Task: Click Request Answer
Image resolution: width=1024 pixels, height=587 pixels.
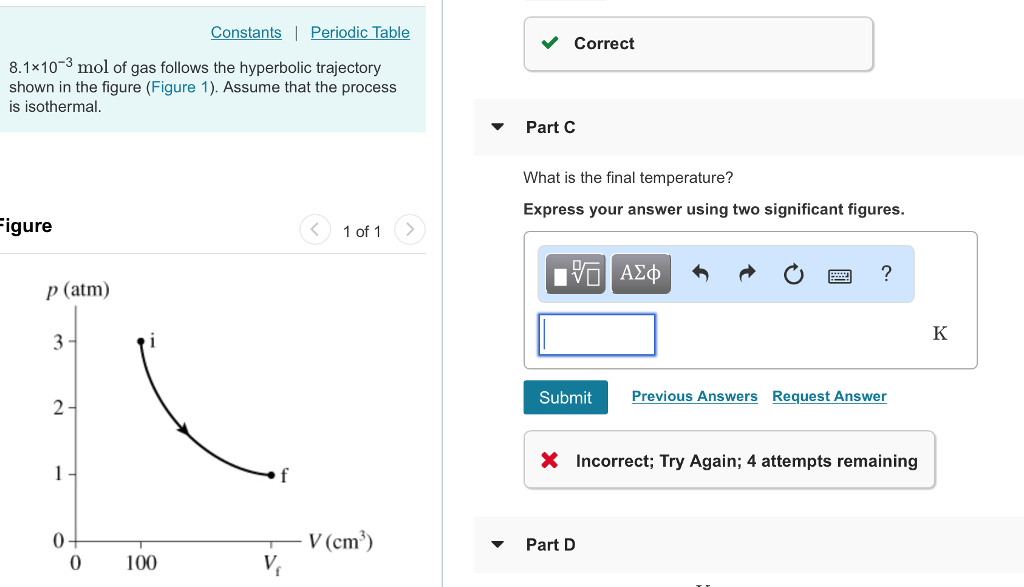Action: [828, 396]
